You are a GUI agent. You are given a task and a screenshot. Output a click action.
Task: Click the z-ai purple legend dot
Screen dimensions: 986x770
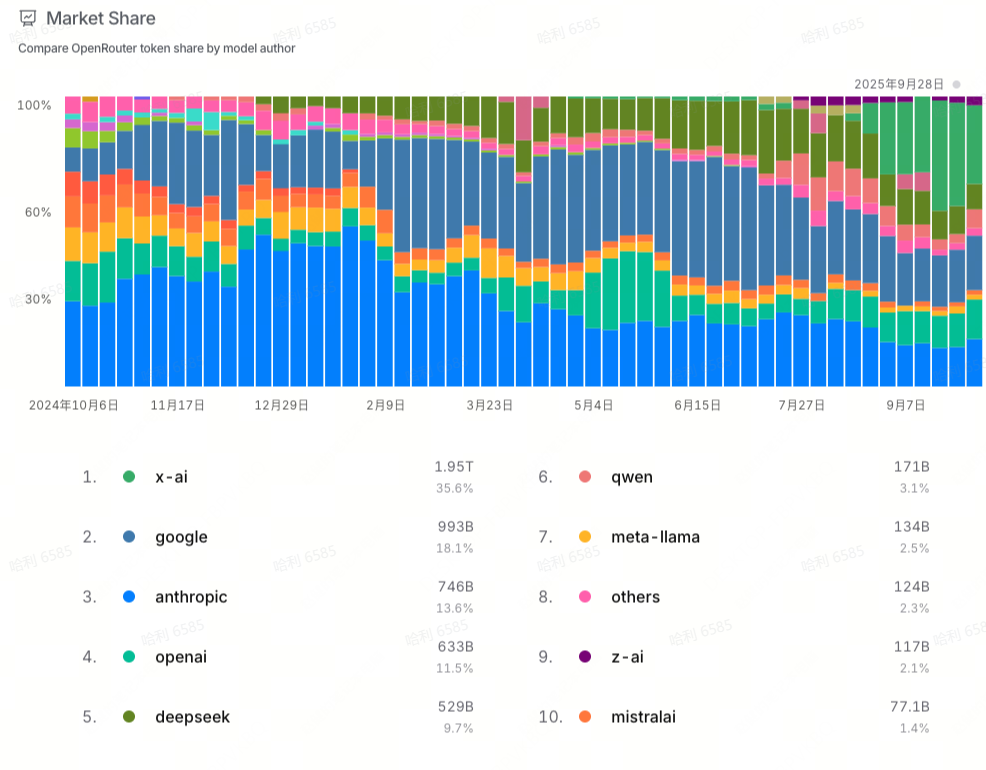tap(585, 657)
